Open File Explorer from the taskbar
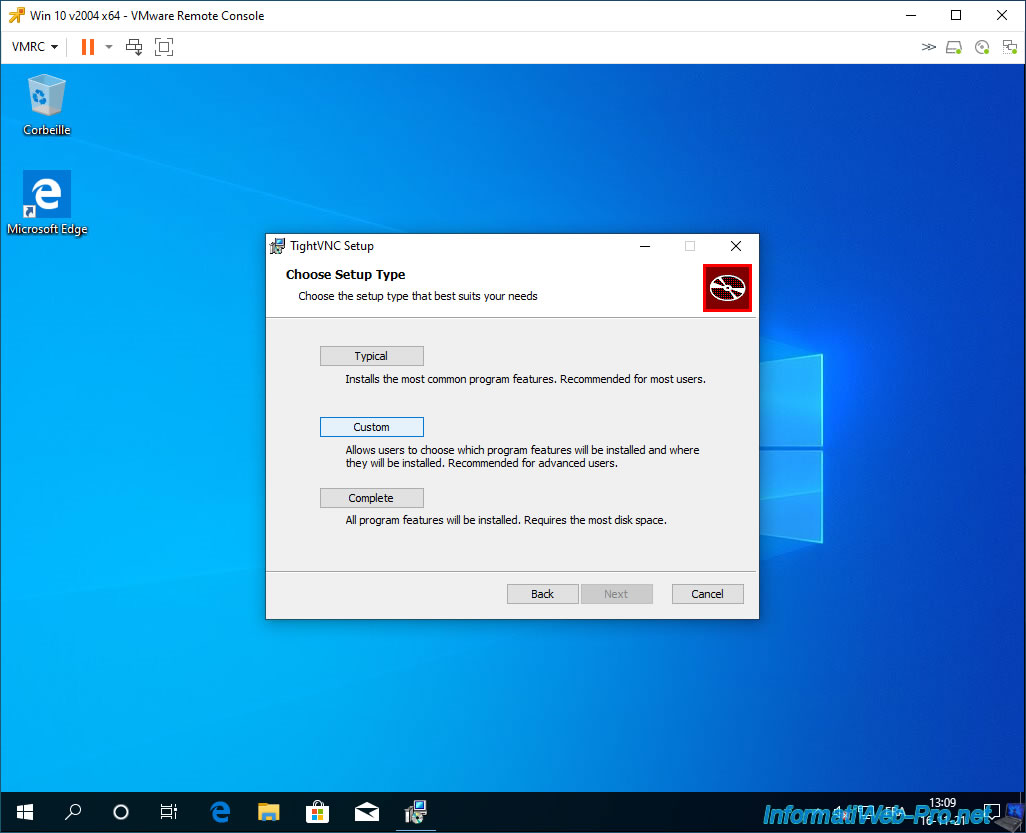The height and width of the screenshot is (833, 1026). tap(268, 812)
